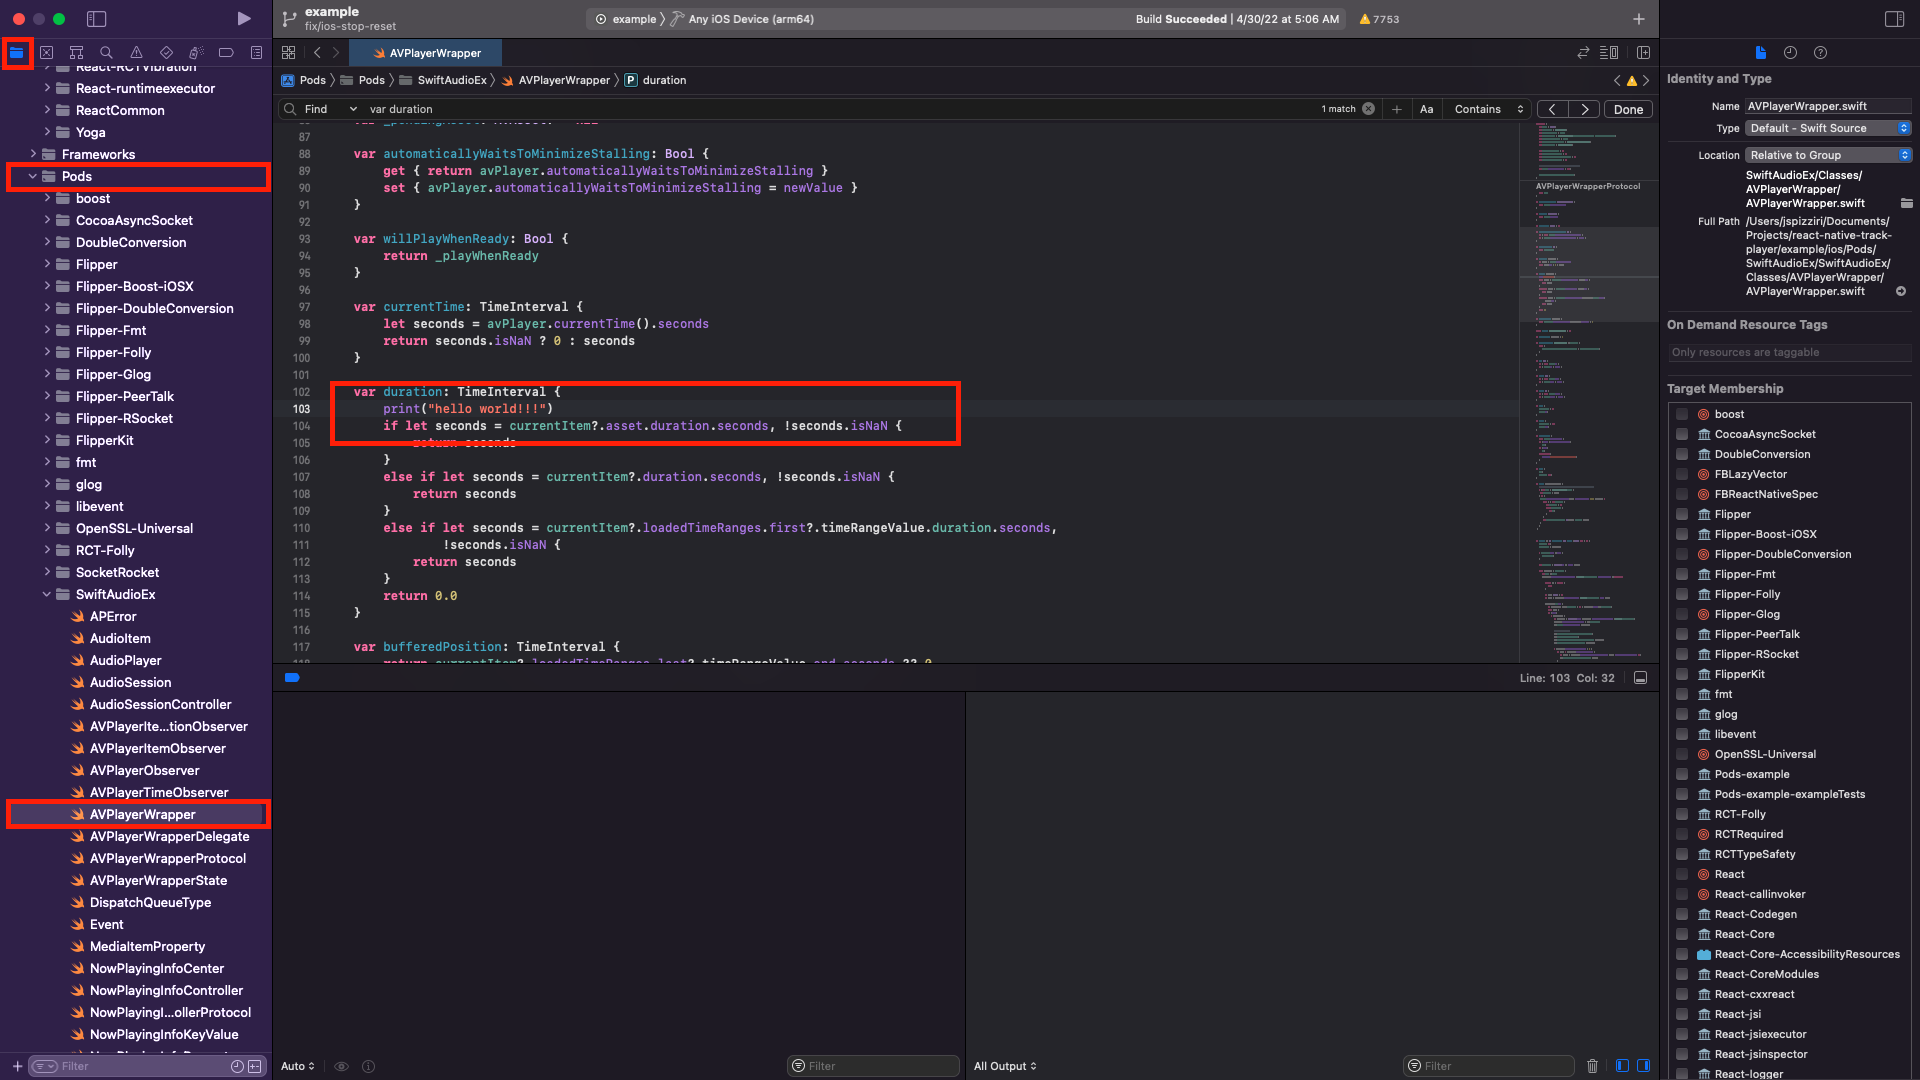Click Done to dismiss the find bar
This screenshot has width=1920, height=1080.
tap(1628, 109)
